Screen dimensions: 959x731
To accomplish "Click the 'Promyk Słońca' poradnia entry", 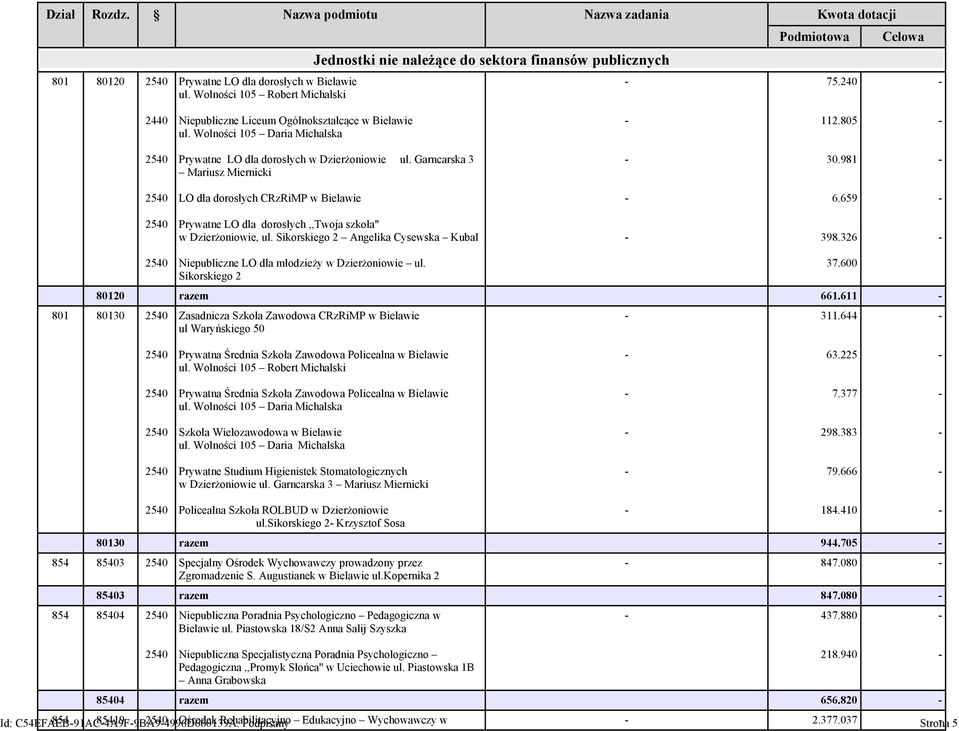I will pyautogui.click(x=327, y=667).
